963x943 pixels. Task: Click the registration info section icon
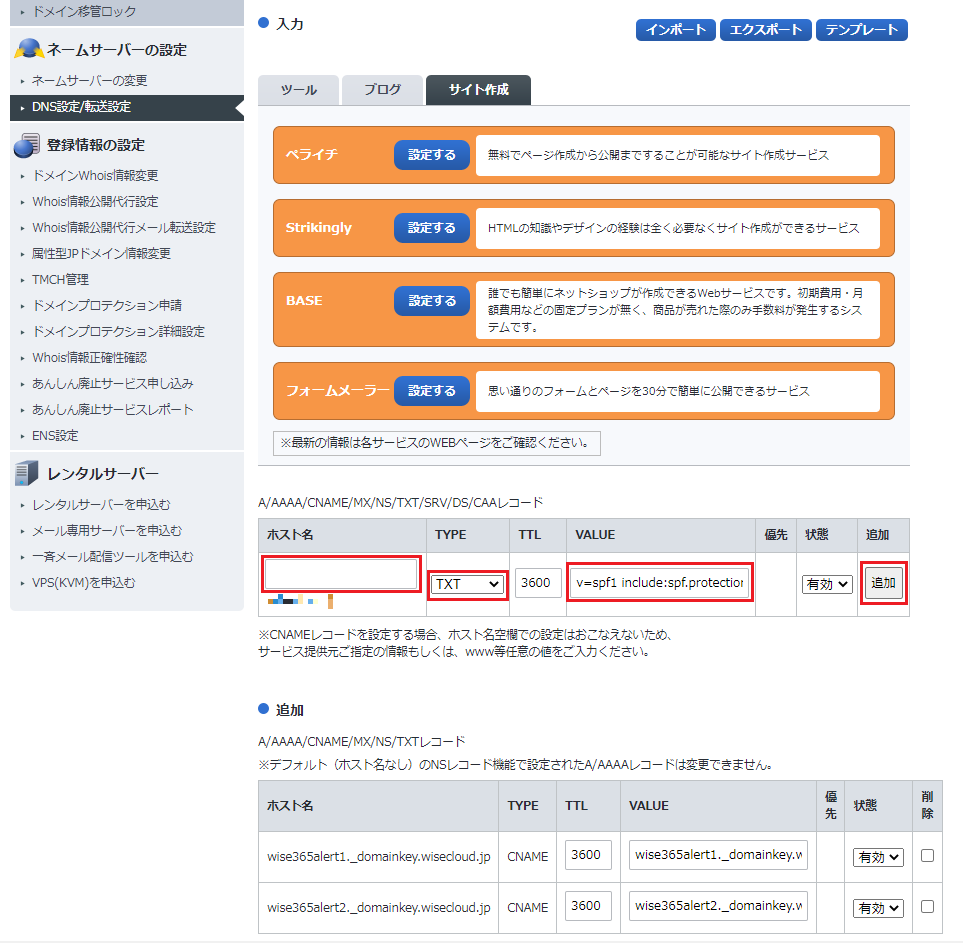tap(27, 146)
